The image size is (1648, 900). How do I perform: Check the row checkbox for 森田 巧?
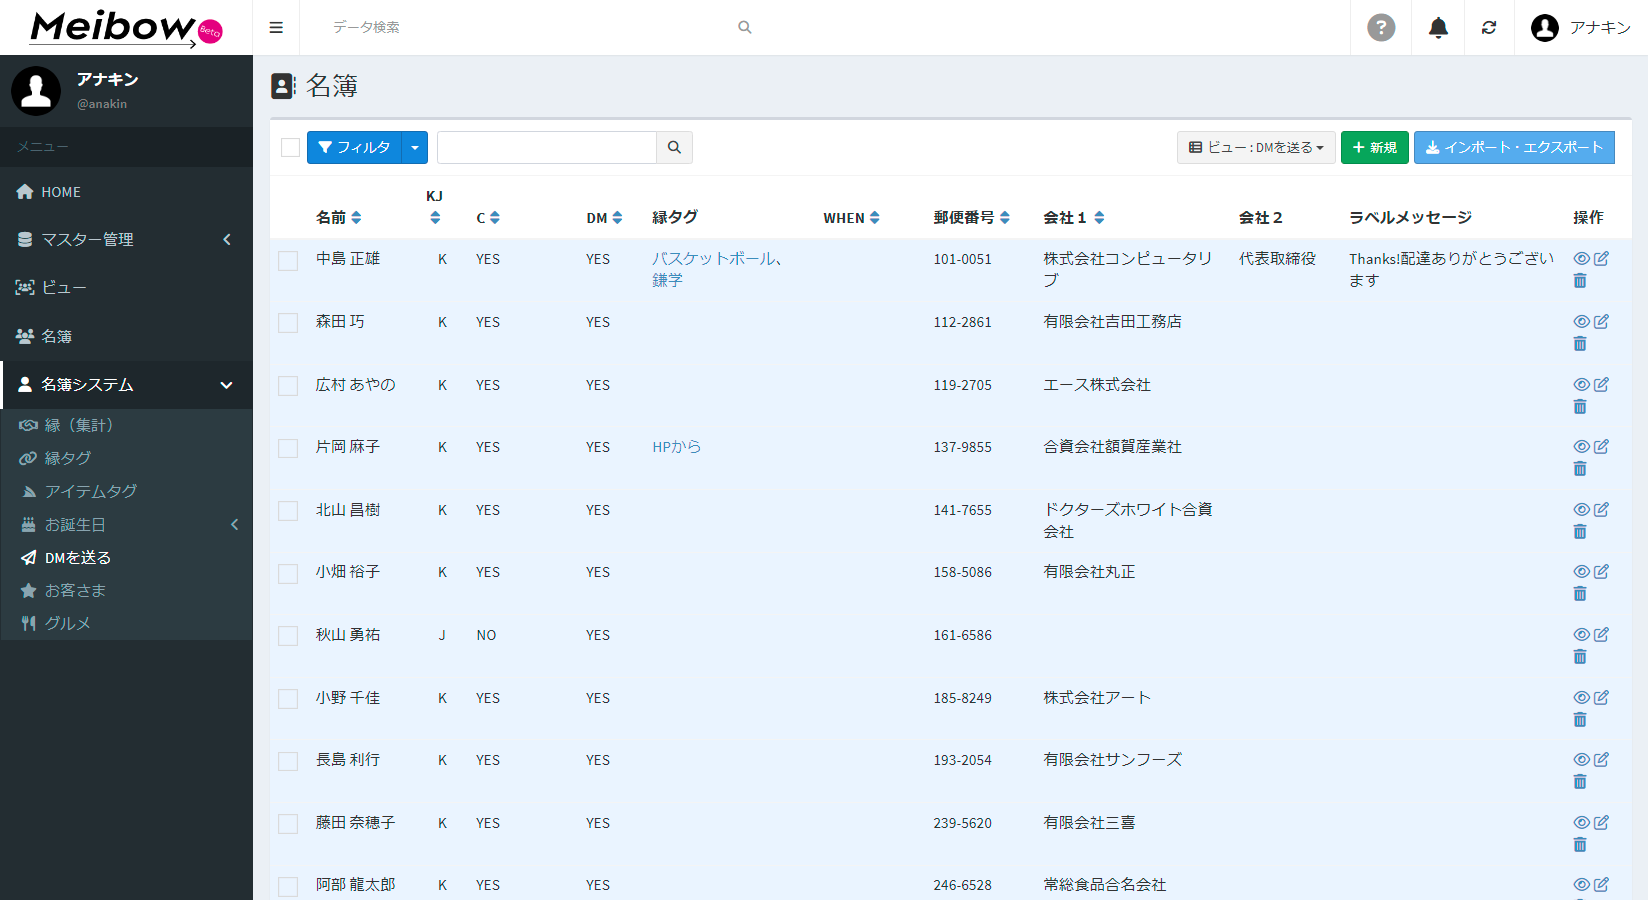tap(288, 323)
